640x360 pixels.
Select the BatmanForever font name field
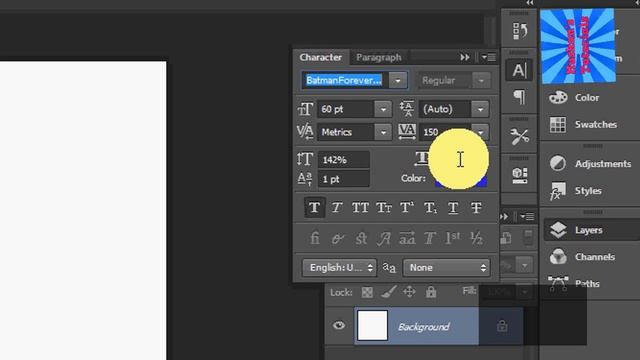[344, 80]
